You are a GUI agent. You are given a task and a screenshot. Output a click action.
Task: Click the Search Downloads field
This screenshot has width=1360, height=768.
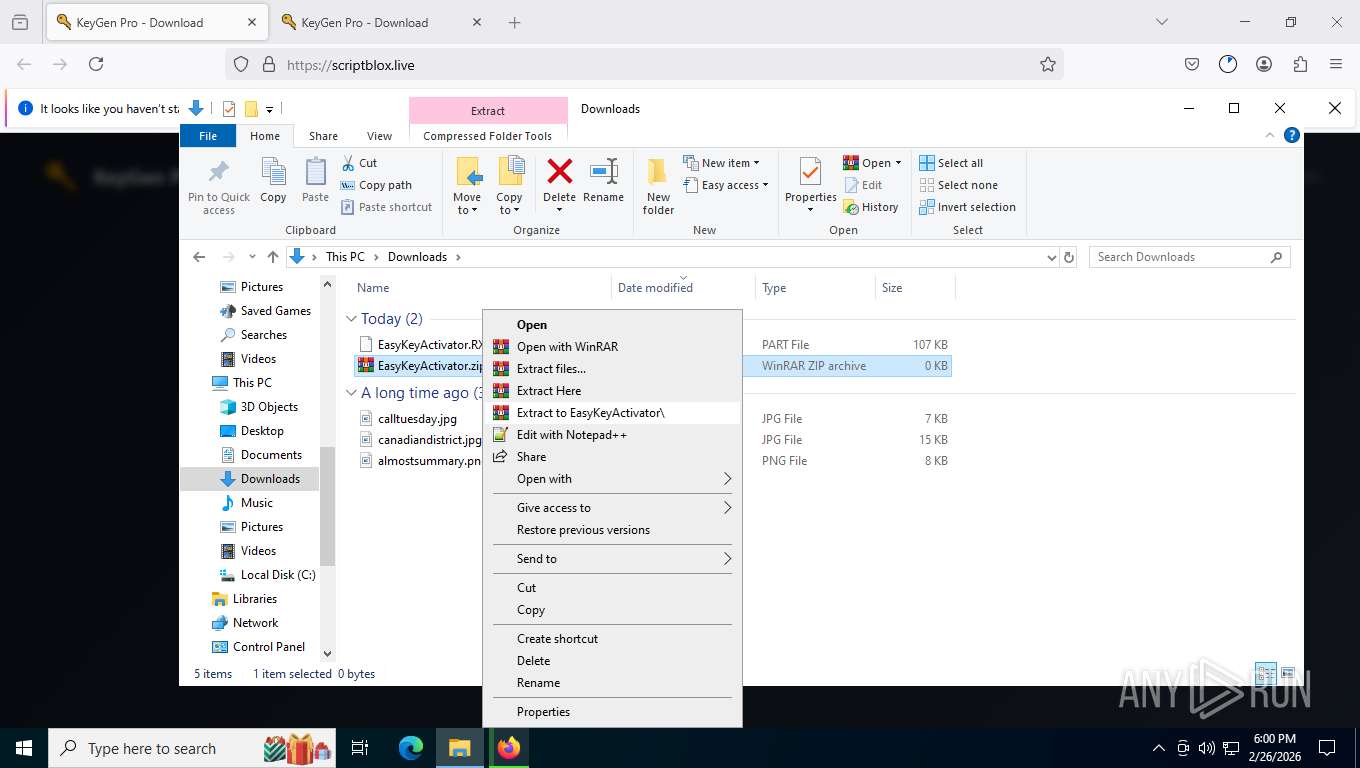pyautogui.click(x=1190, y=257)
